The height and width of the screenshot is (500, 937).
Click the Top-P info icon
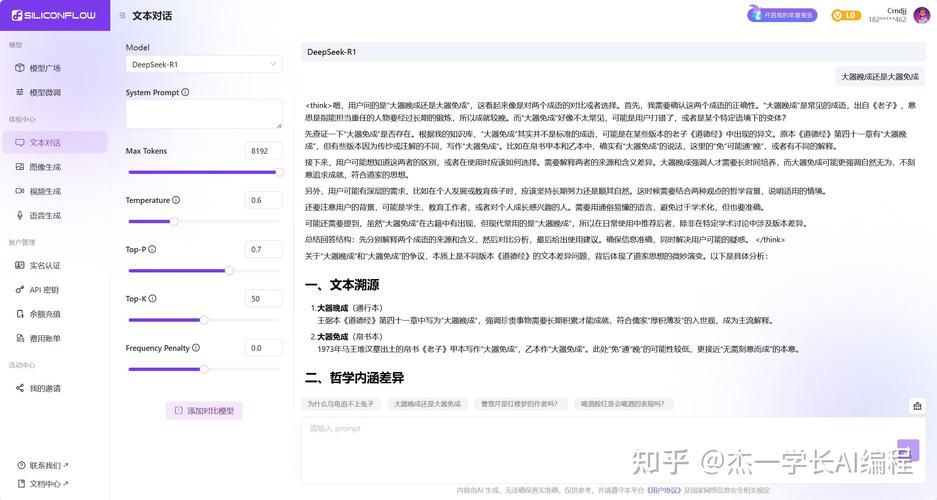pyautogui.click(x=152, y=249)
